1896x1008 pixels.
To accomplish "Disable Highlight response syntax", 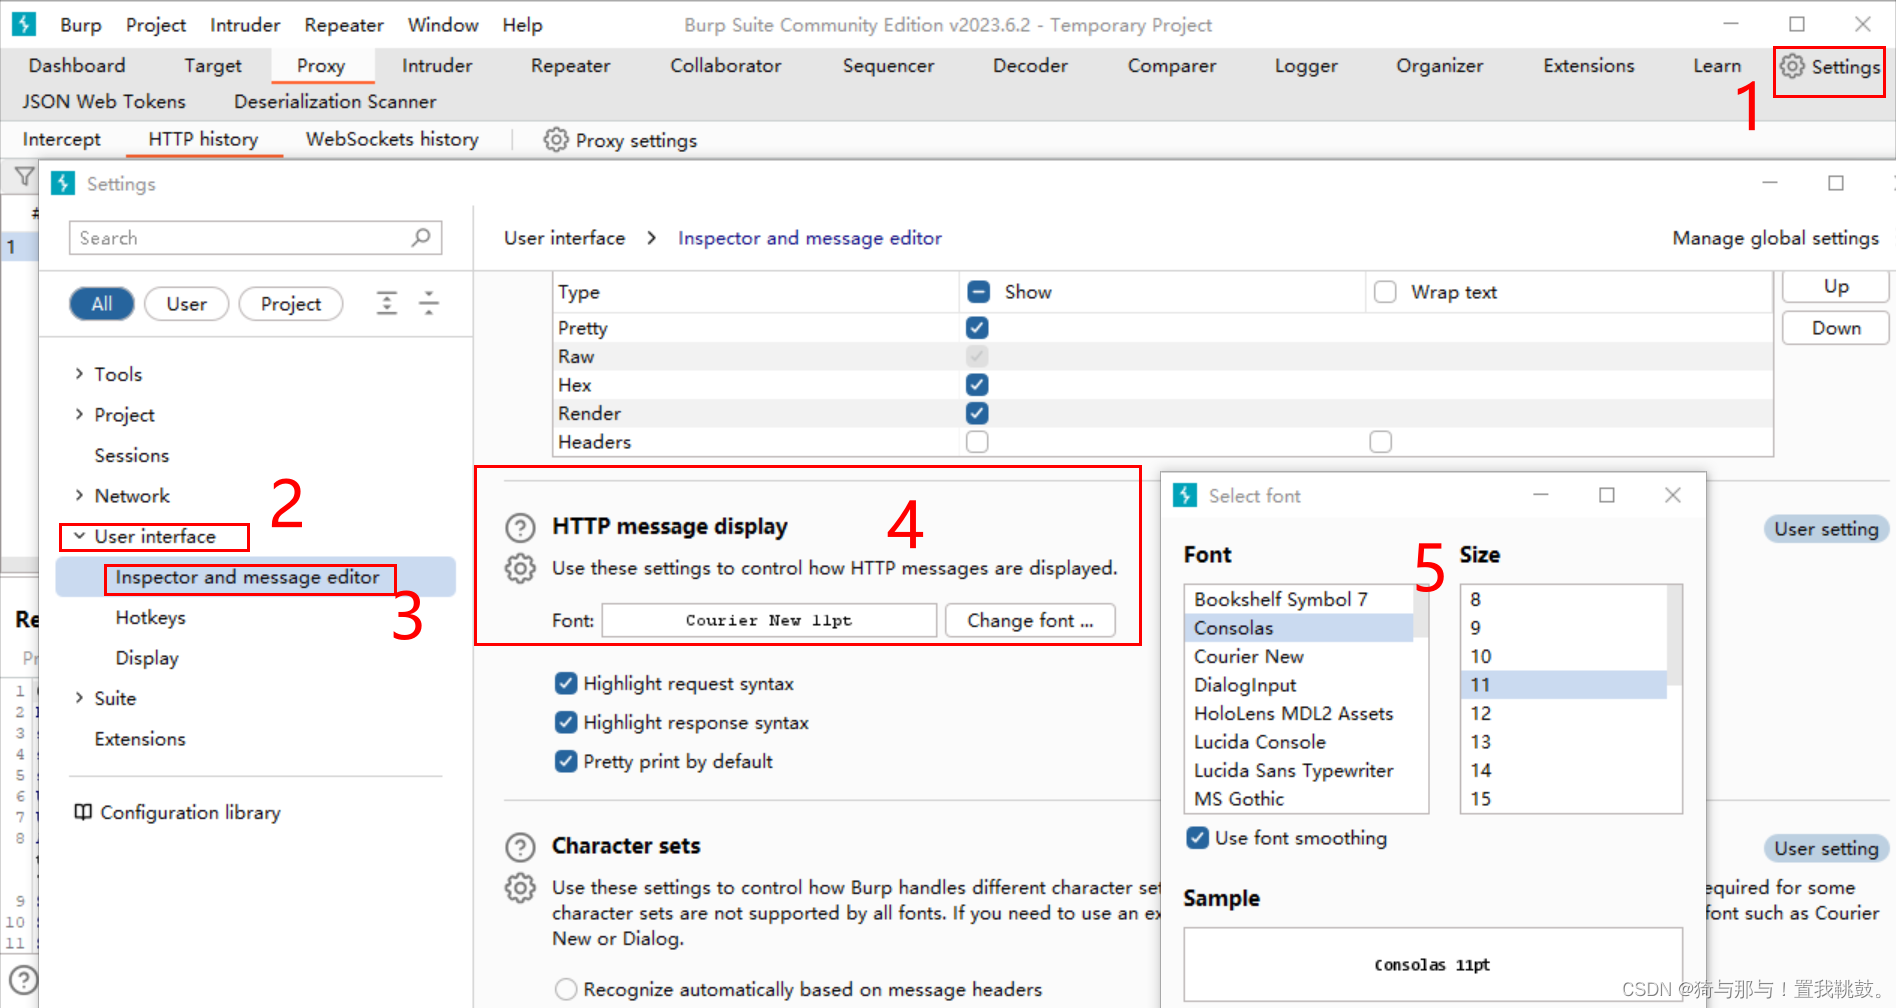I will [x=566, y=722].
